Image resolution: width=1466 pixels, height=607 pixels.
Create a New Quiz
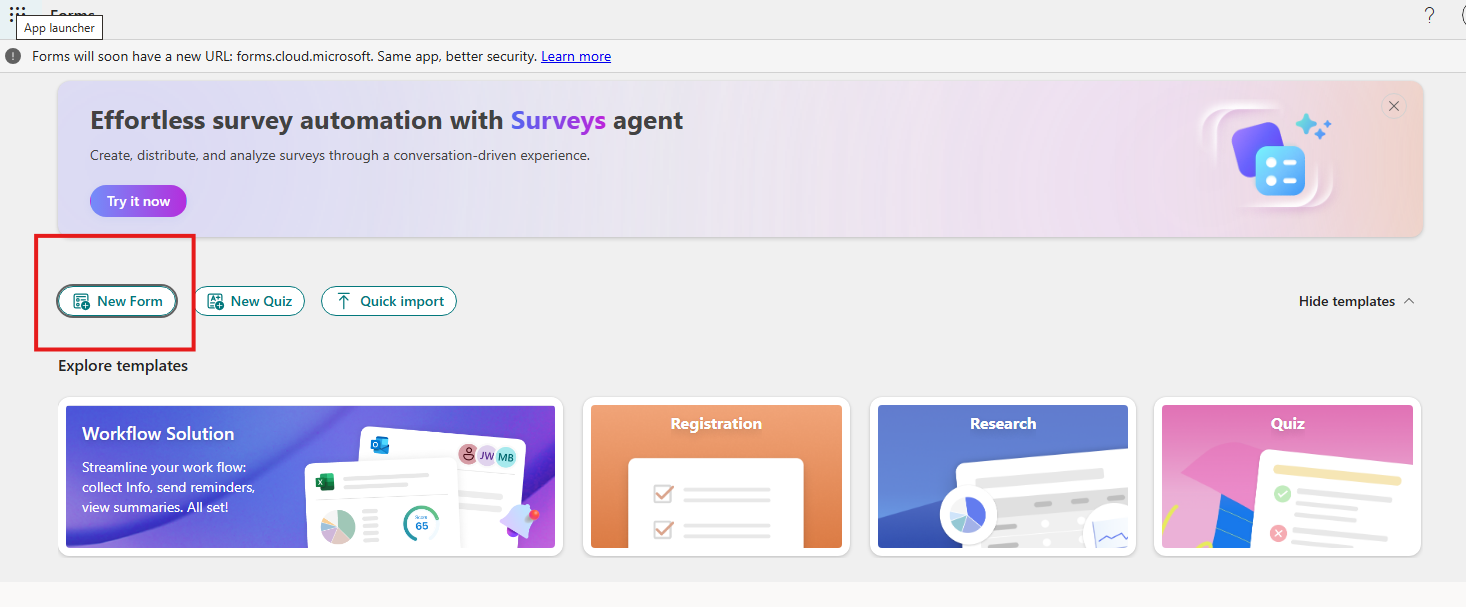[x=249, y=301]
